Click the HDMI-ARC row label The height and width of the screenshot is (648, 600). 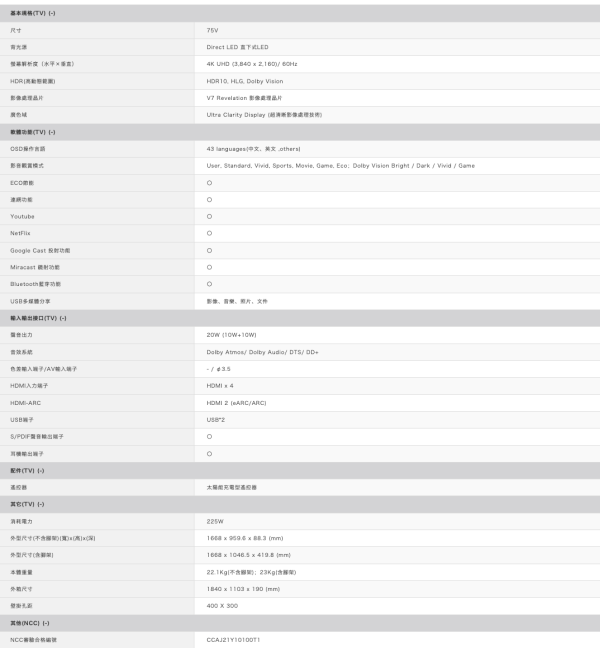tap(28, 402)
